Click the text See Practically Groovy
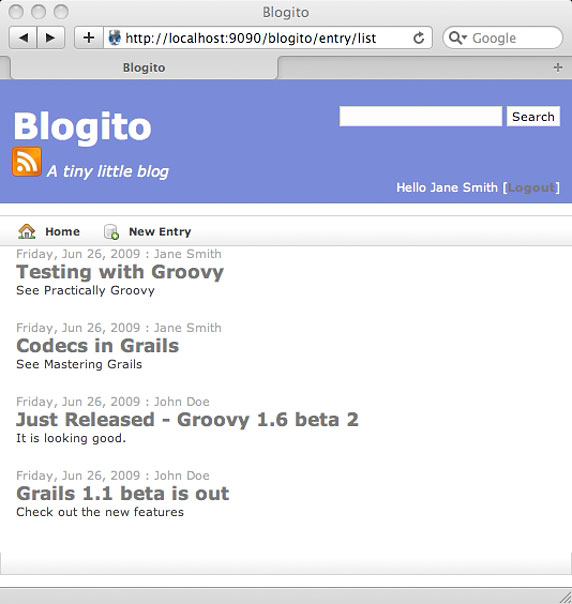572x604 pixels. pos(85,290)
